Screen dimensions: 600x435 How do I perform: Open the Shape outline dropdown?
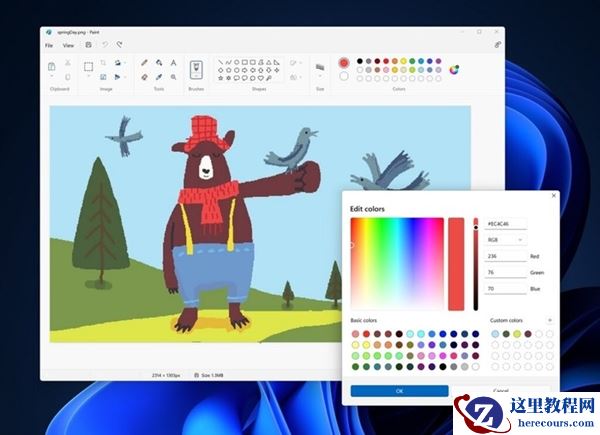tap(300, 63)
